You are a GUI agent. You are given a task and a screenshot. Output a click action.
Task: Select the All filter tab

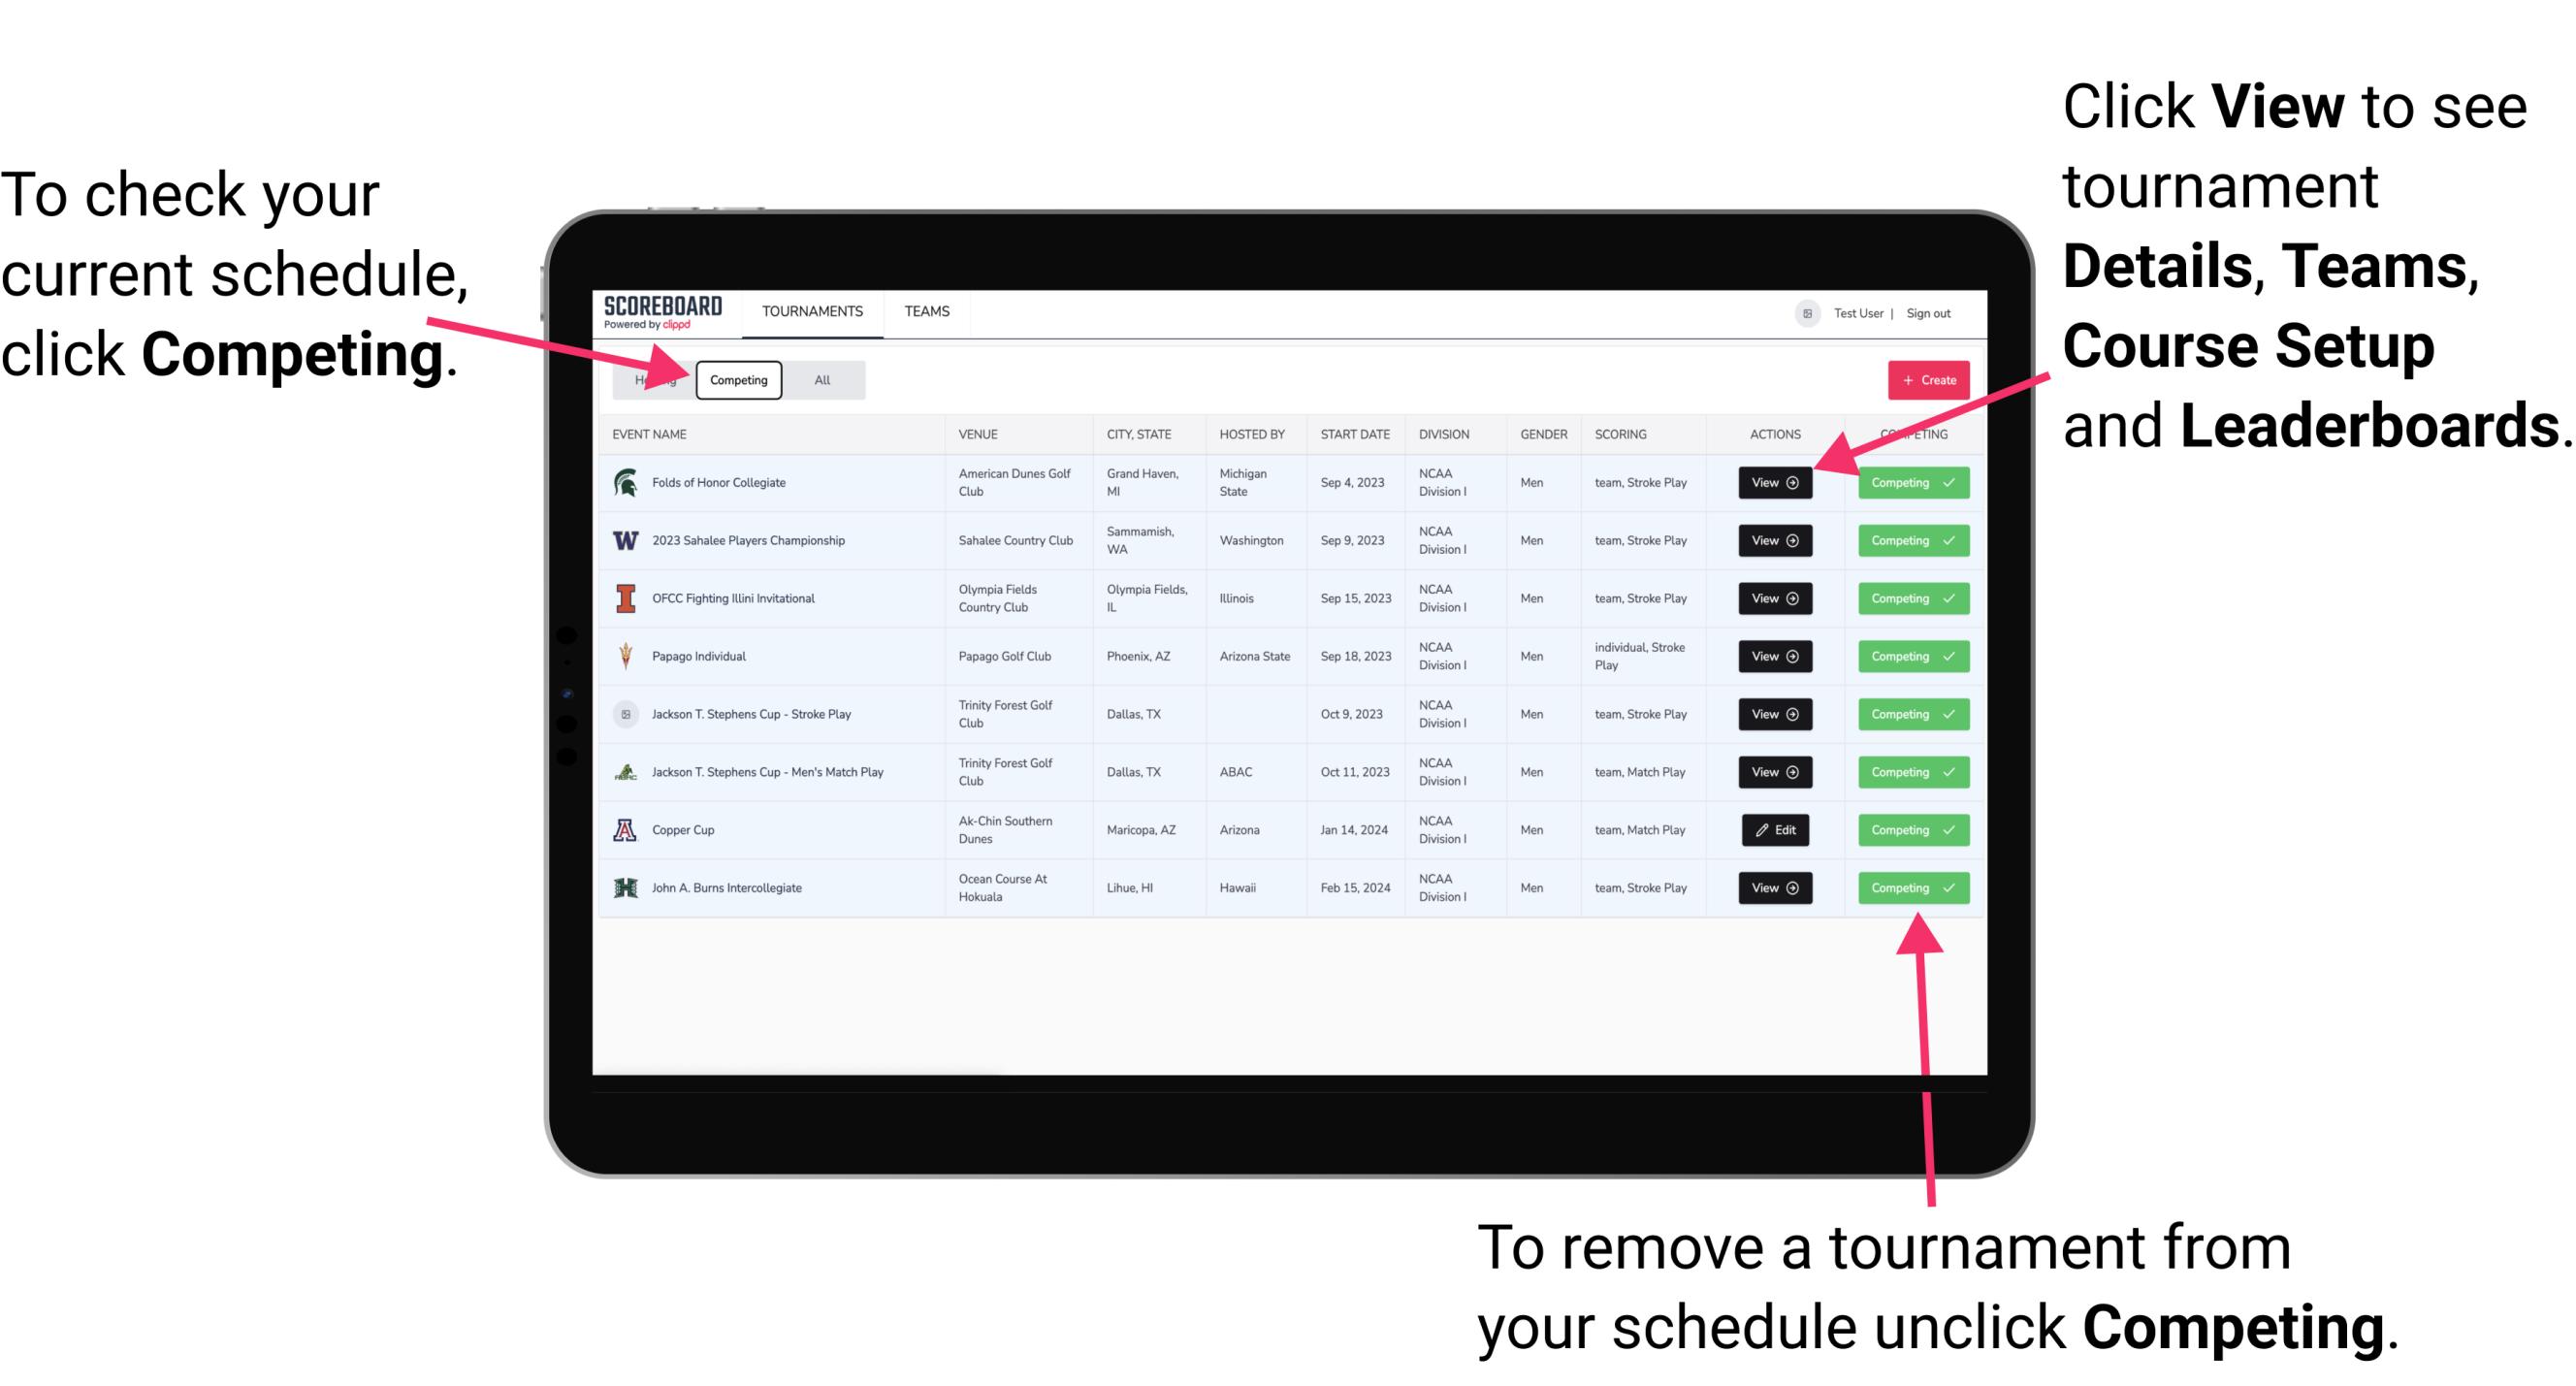[821, 379]
